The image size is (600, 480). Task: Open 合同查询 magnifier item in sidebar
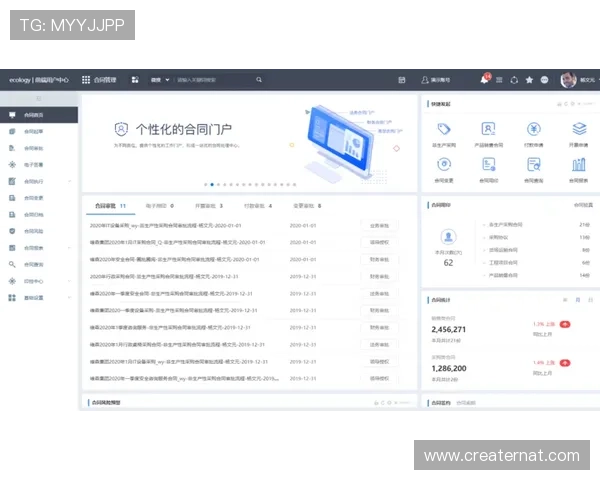coord(39,264)
